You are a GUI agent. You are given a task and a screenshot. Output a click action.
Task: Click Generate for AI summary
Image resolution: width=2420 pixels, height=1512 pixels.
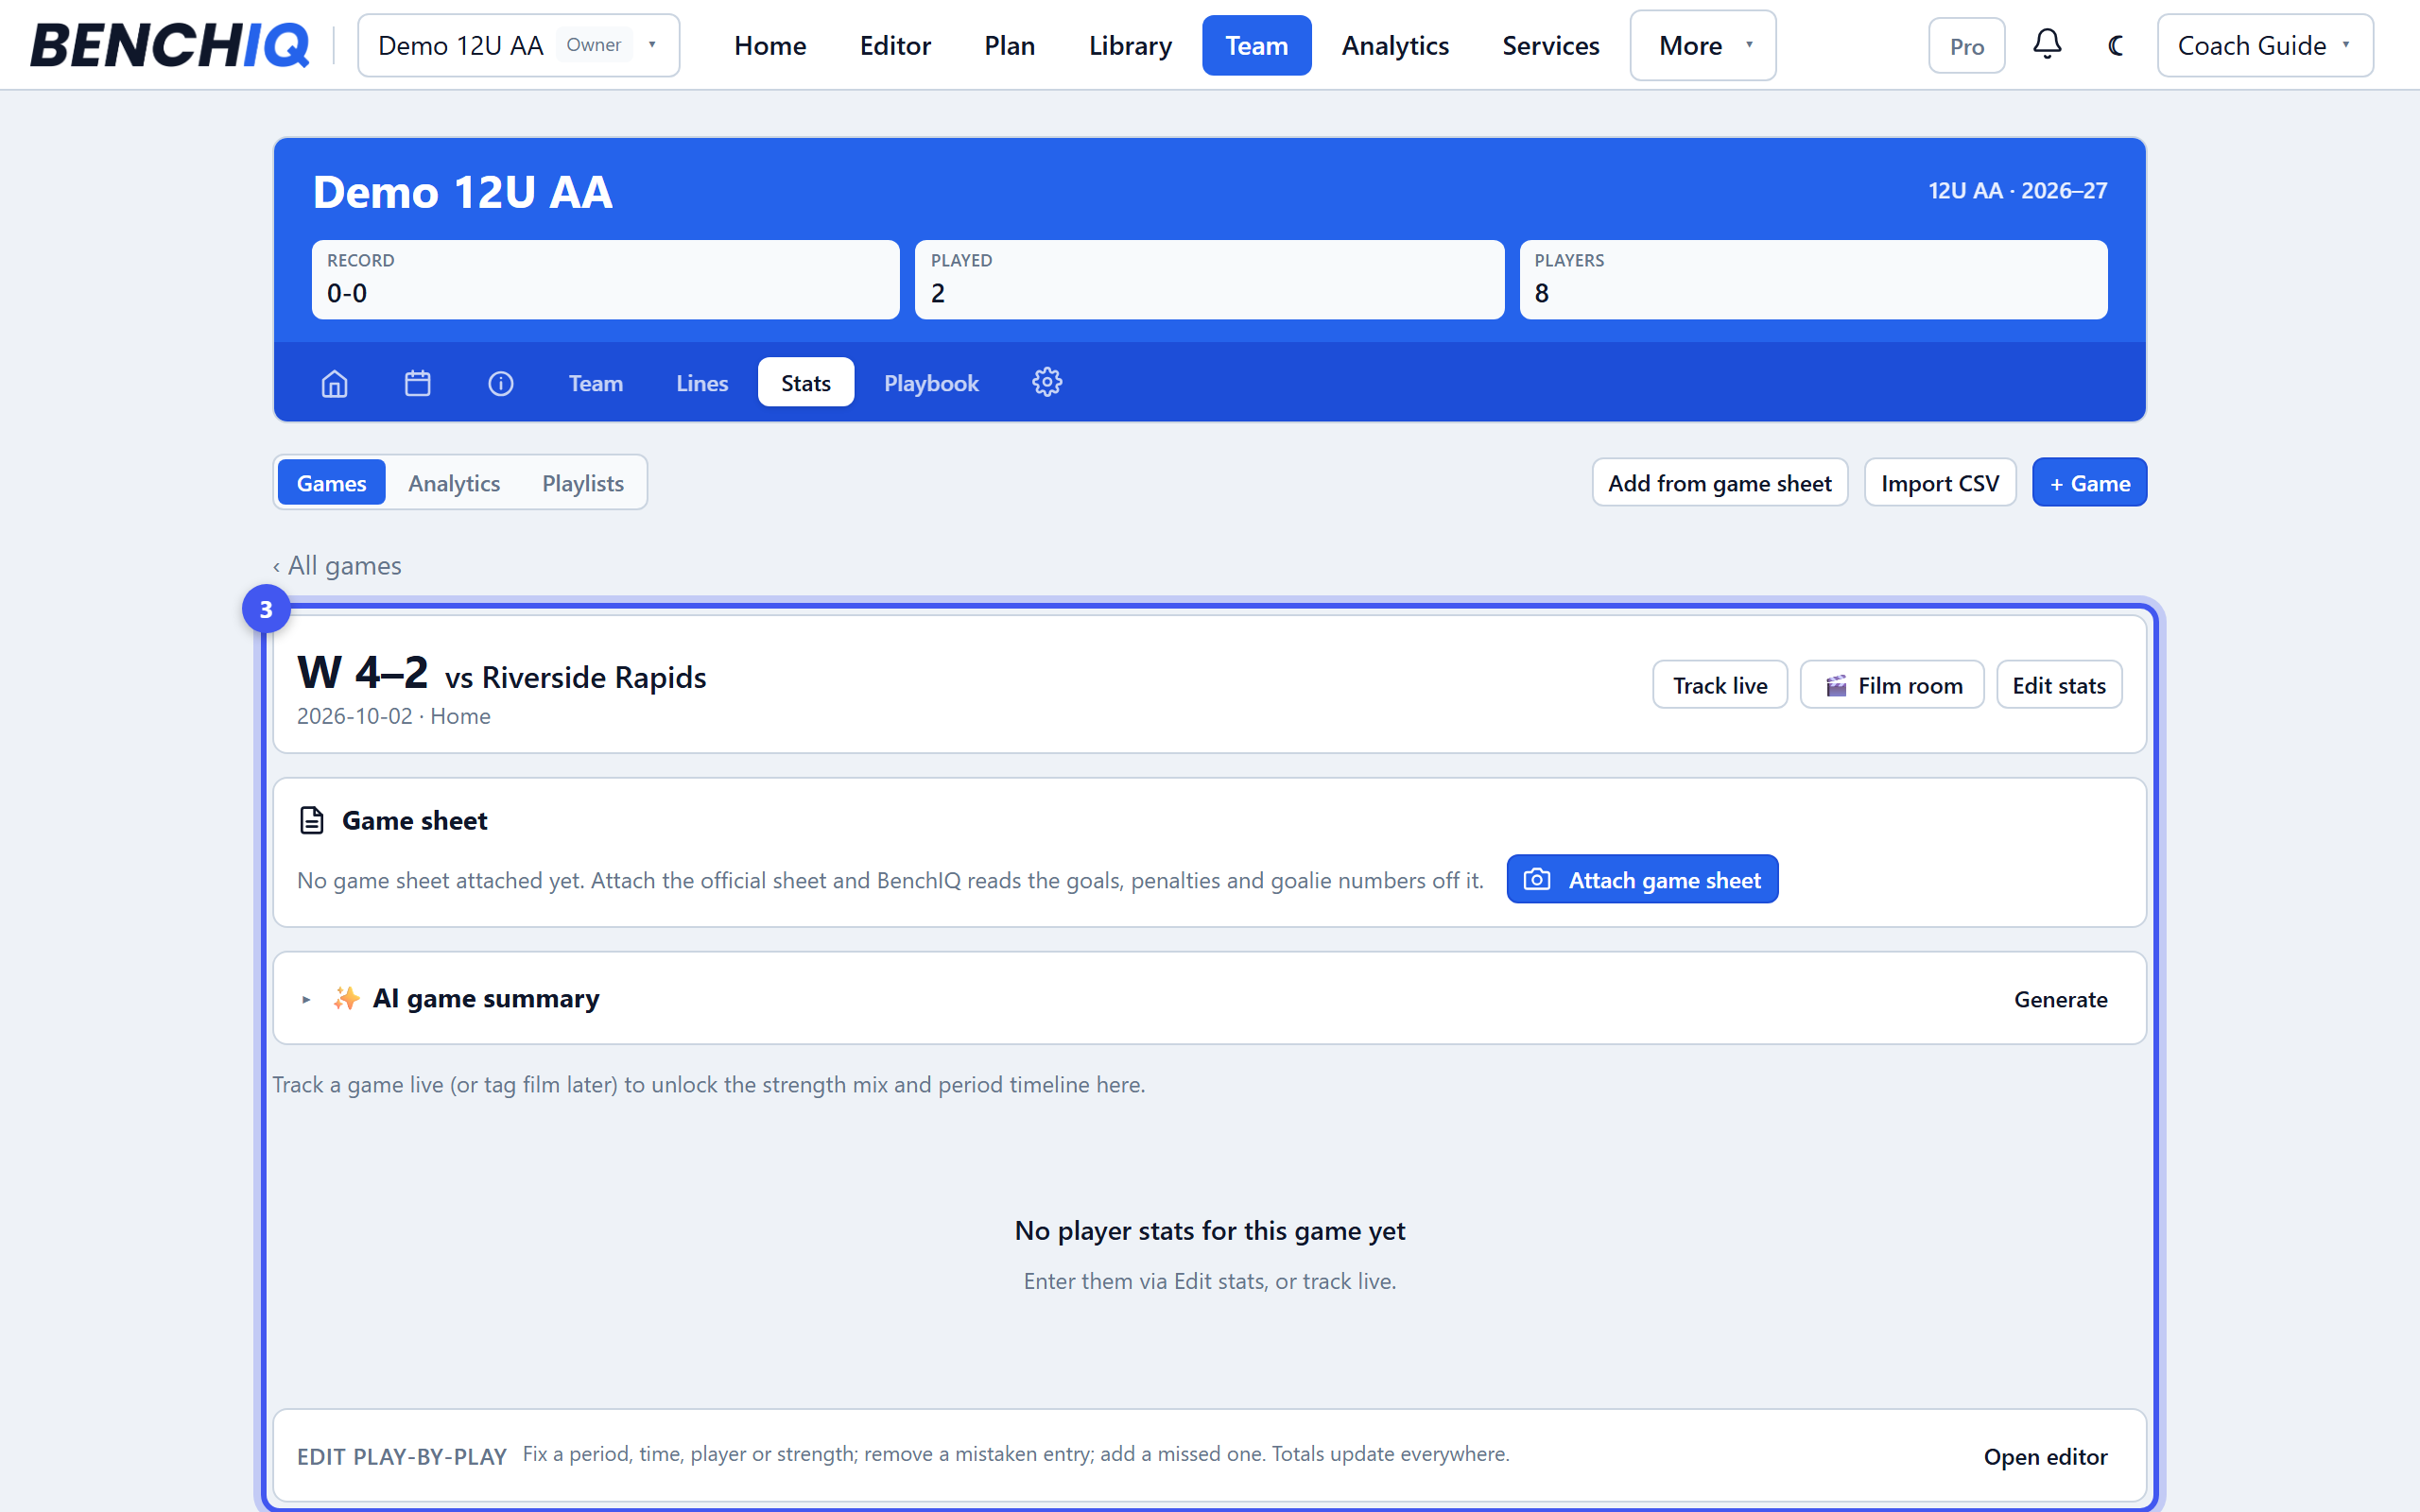click(2060, 998)
